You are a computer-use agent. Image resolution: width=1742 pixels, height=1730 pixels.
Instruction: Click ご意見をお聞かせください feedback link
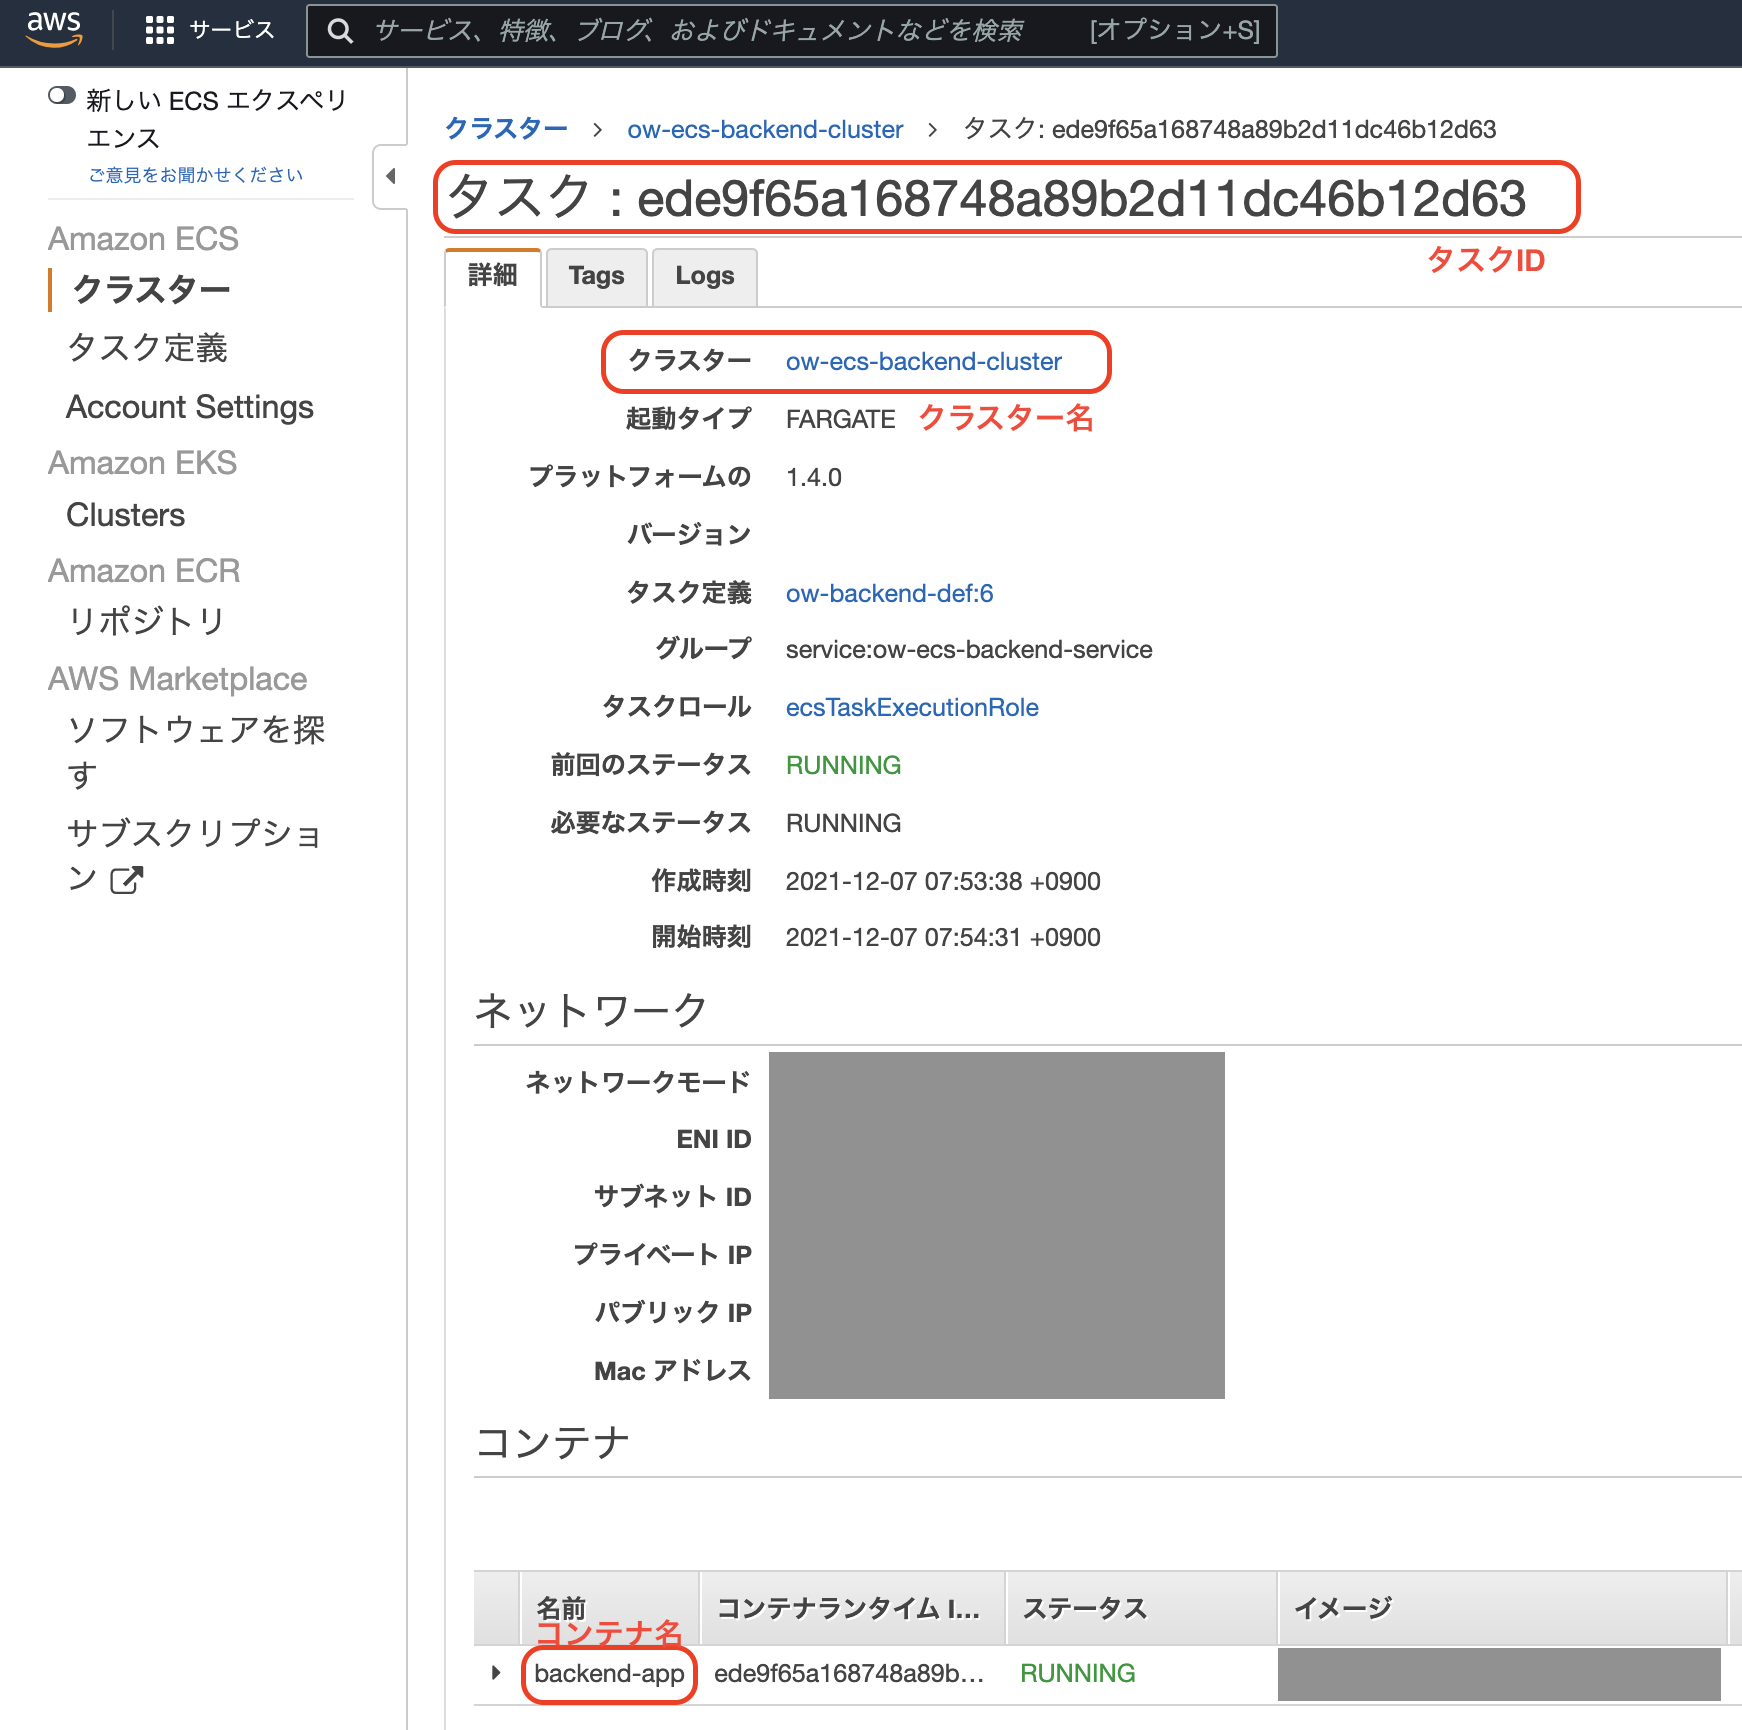click(194, 173)
